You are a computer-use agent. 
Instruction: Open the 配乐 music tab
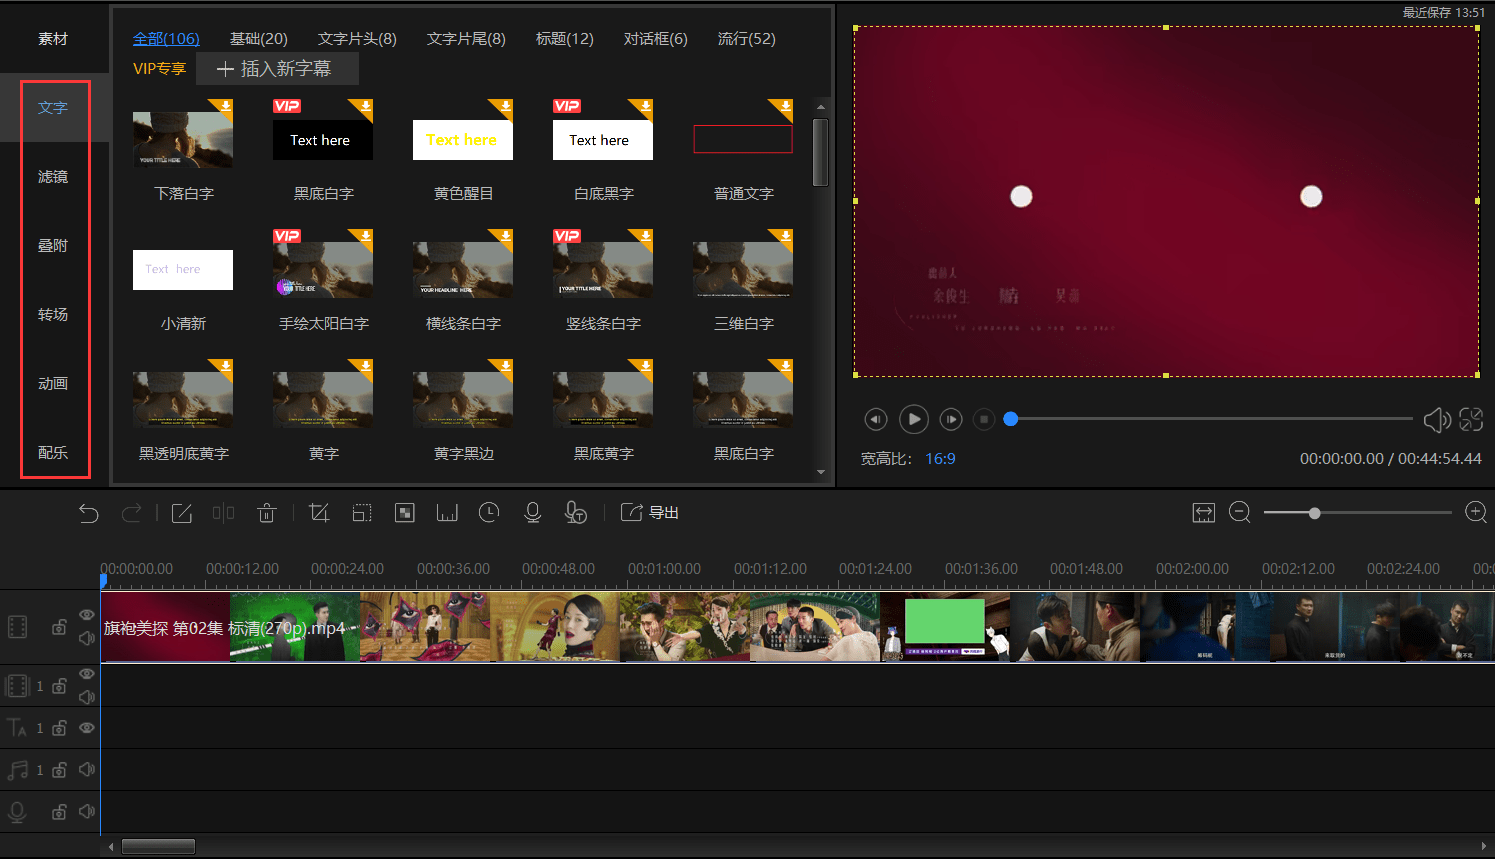coord(53,452)
